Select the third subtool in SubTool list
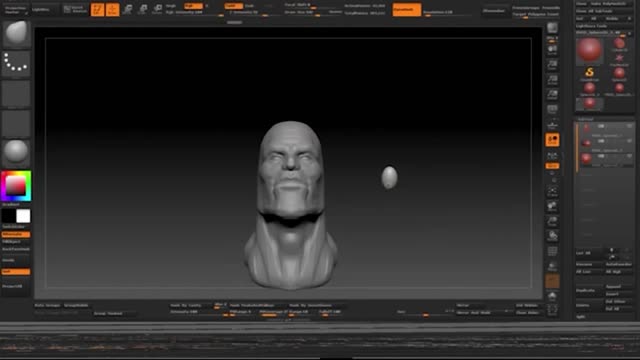 pyautogui.click(x=605, y=158)
